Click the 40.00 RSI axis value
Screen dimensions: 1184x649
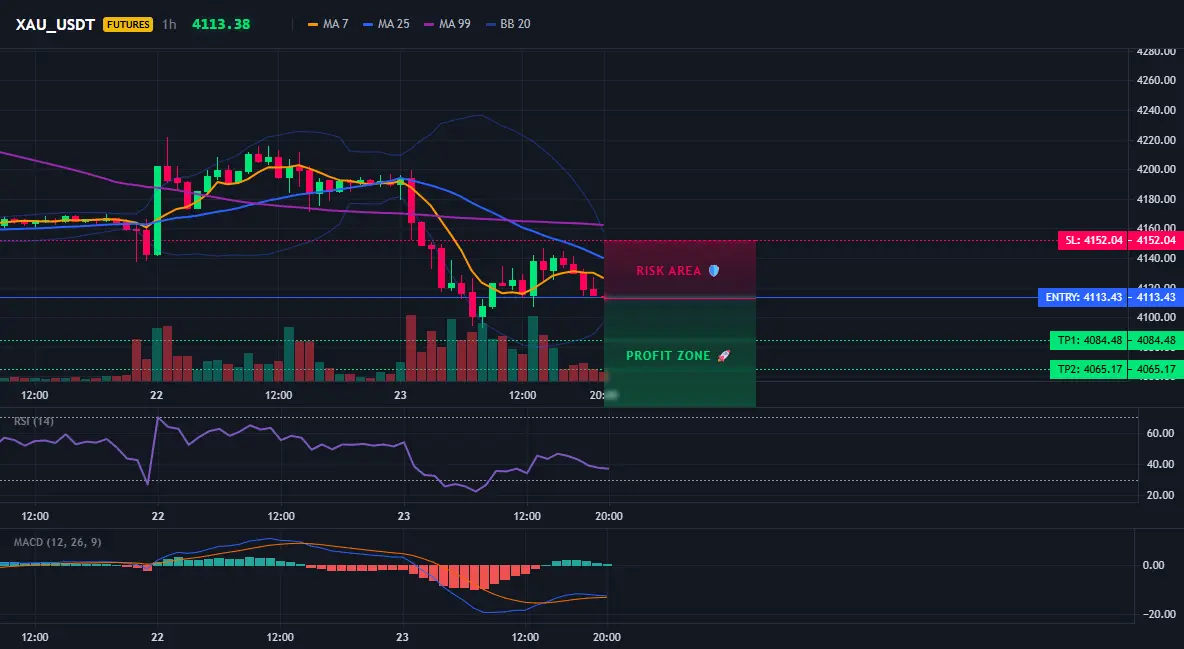click(1161, 465)
